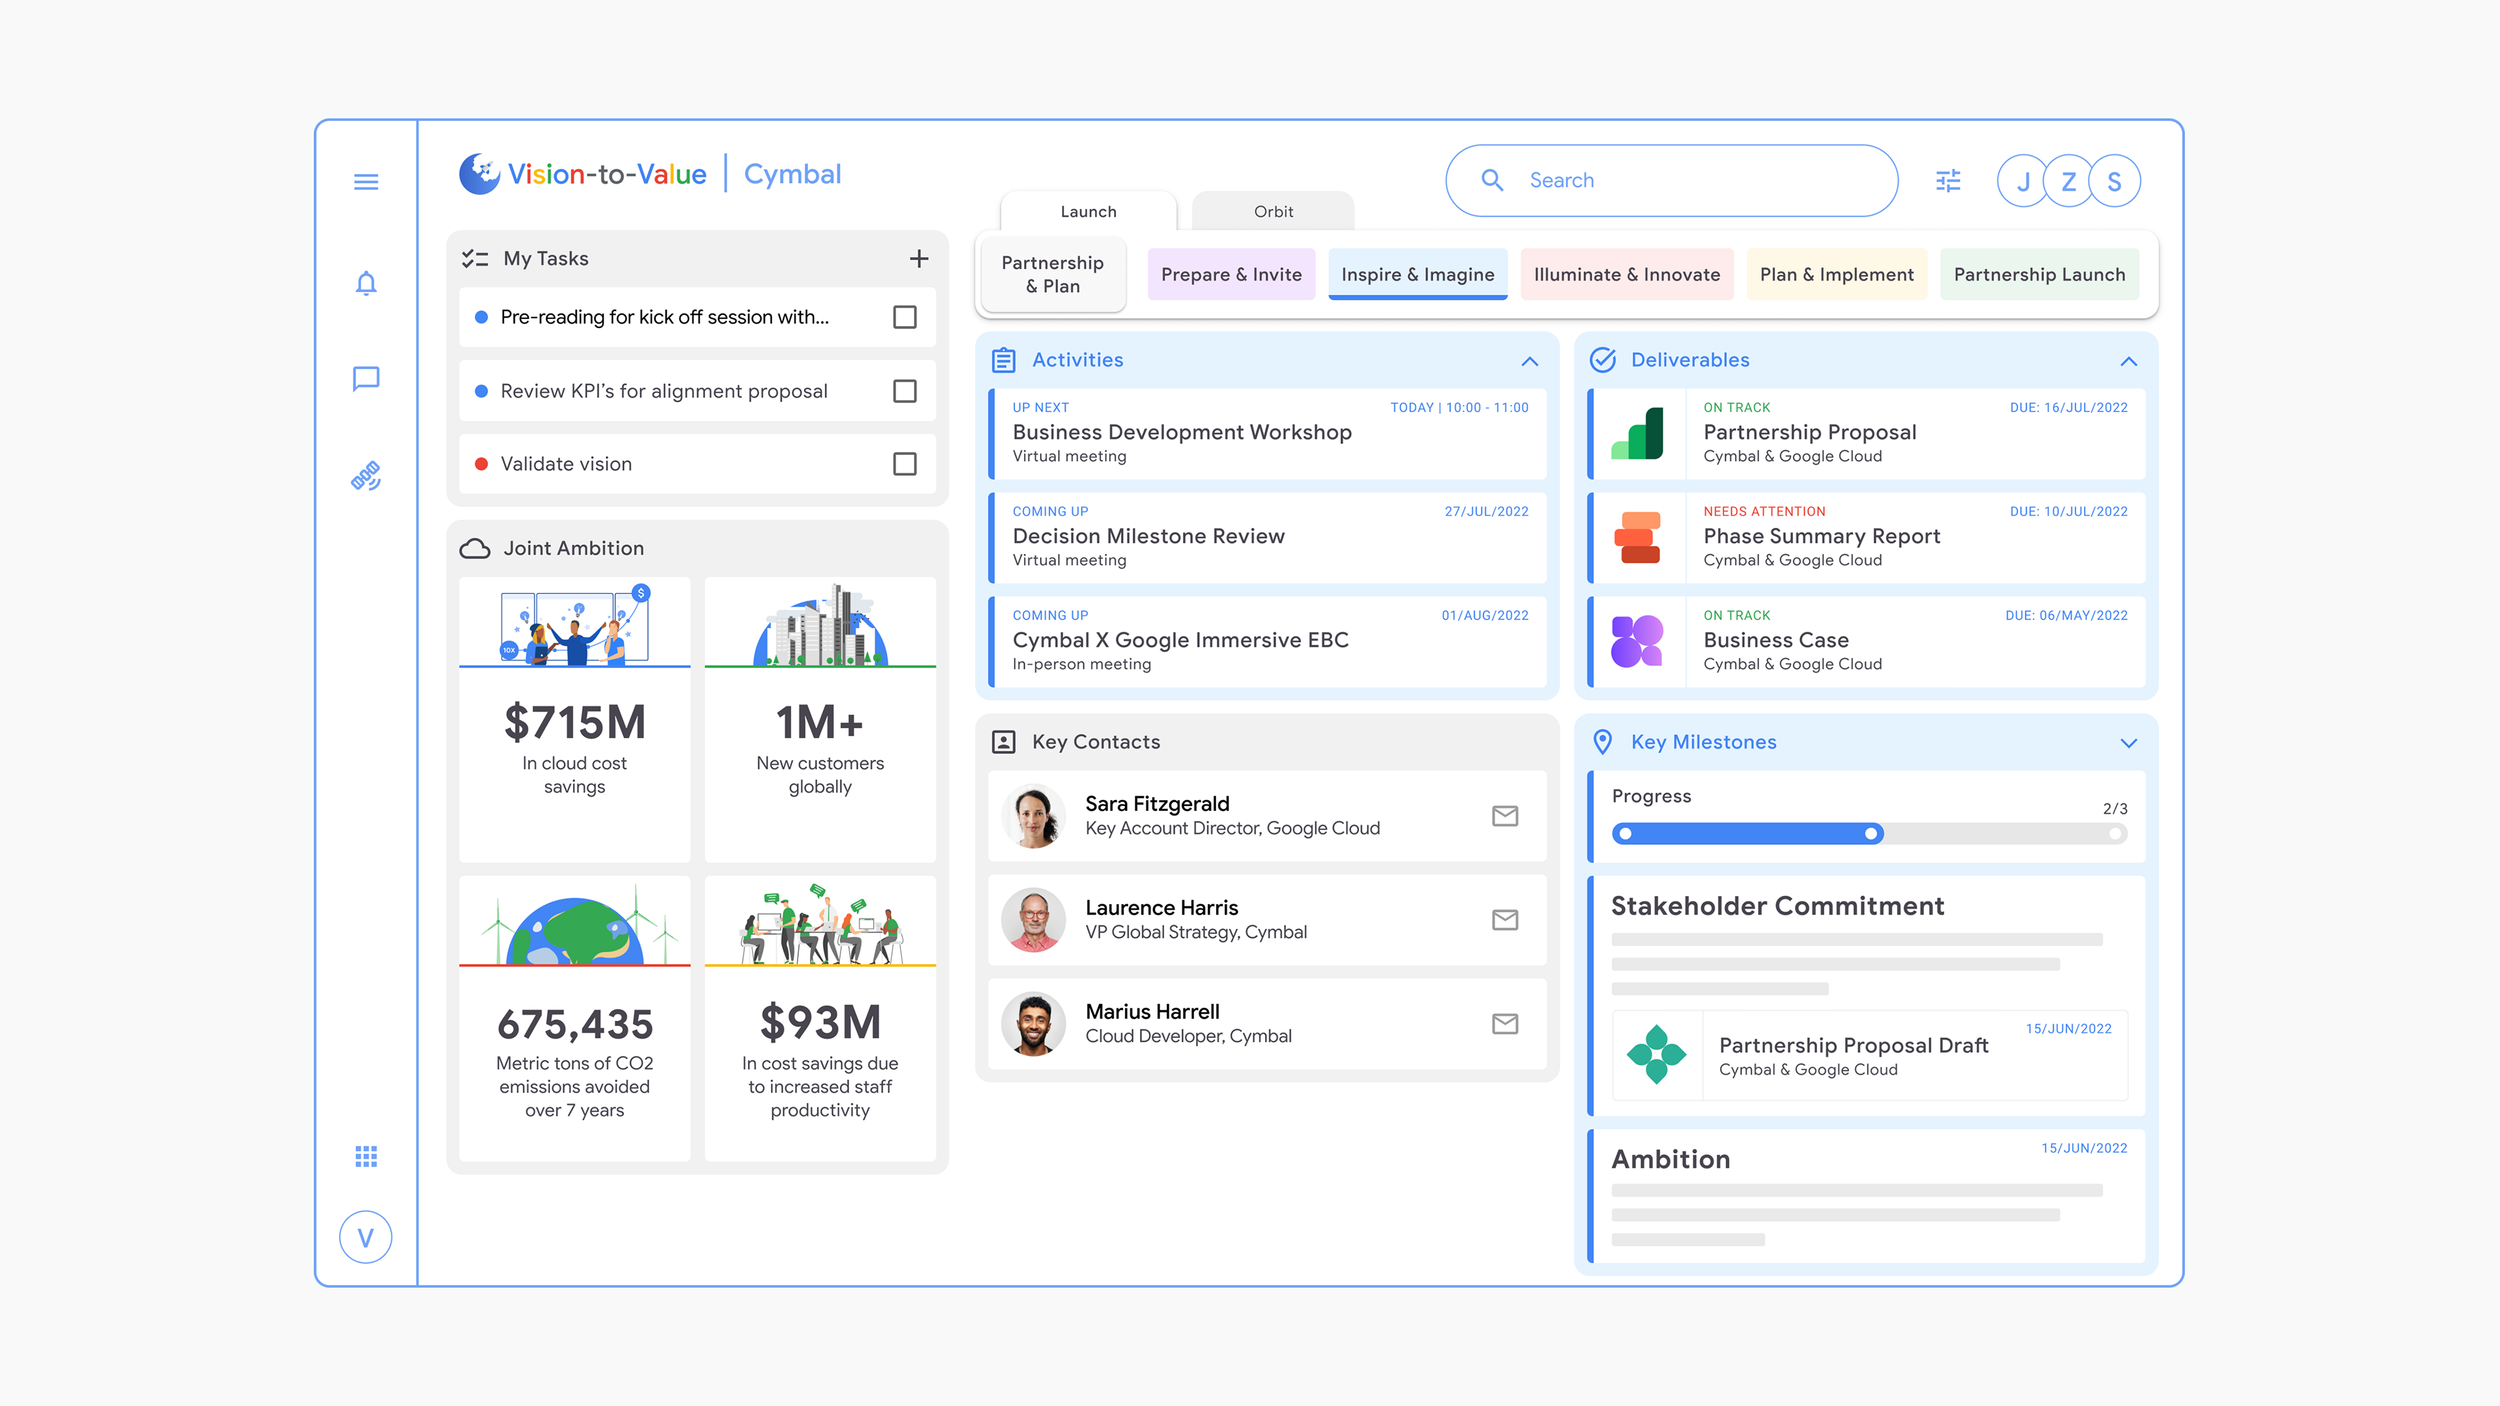This screenshot has height=1406, width=2500.
Task: Select the Partnership Launch phase
Action: pos(2039,274)
